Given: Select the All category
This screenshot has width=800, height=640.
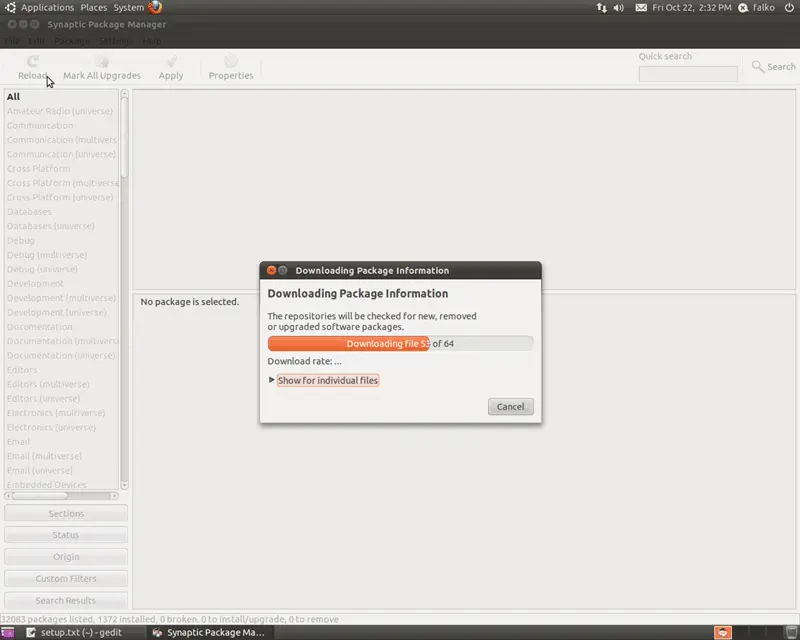Looking at the screenshot, I should tap(13, 96).
